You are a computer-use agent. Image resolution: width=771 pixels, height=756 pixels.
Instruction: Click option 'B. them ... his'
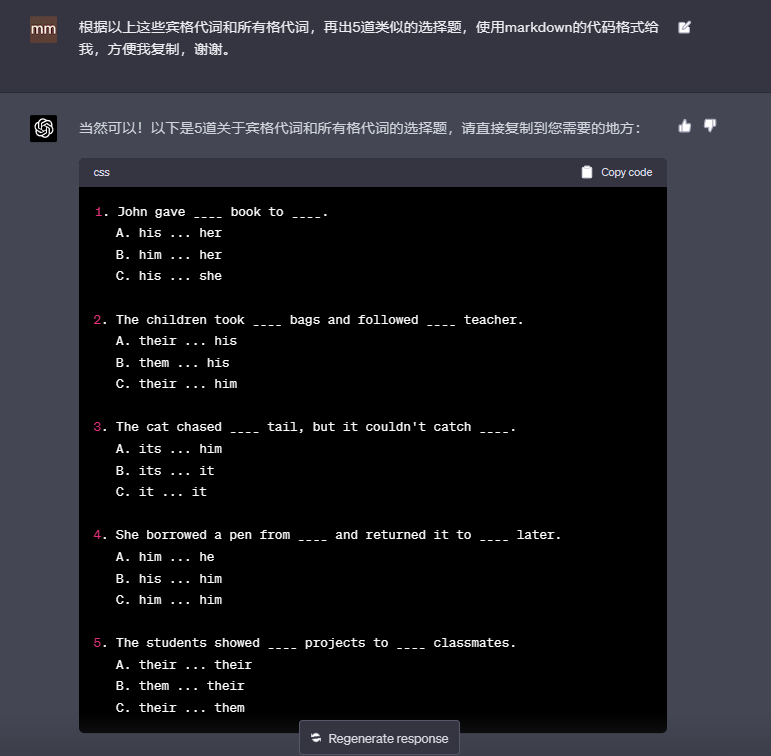[173, 363]
